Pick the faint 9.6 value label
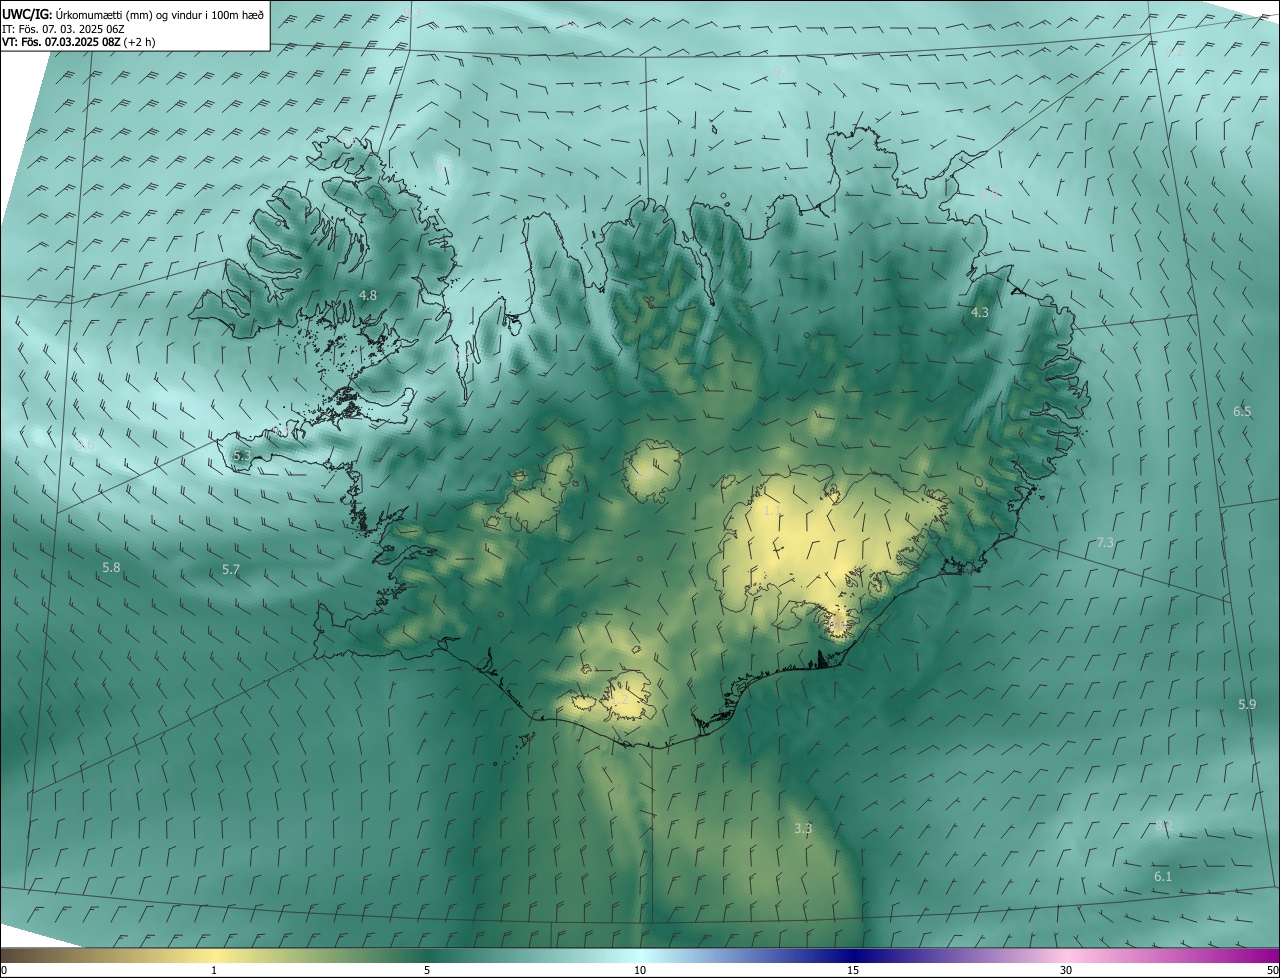This screenshot has width=1280, height=978. point(85,444)
